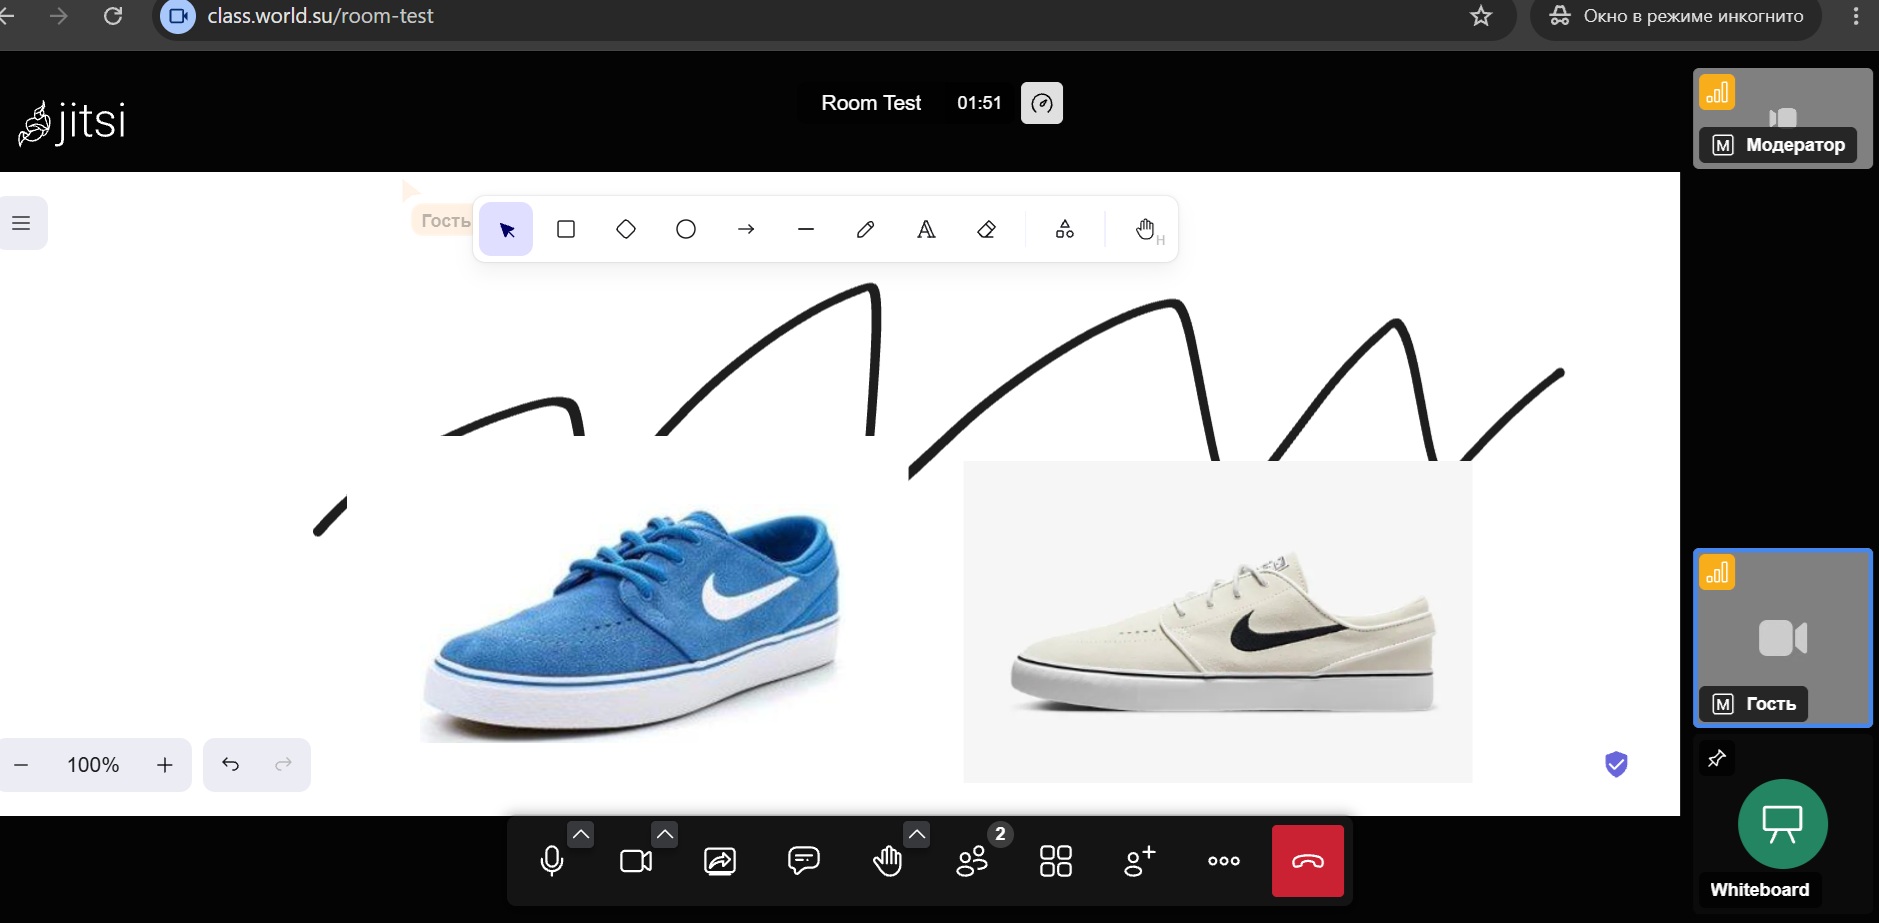Select the Eraser tool
1879x923 pixels.
[986, 230]
